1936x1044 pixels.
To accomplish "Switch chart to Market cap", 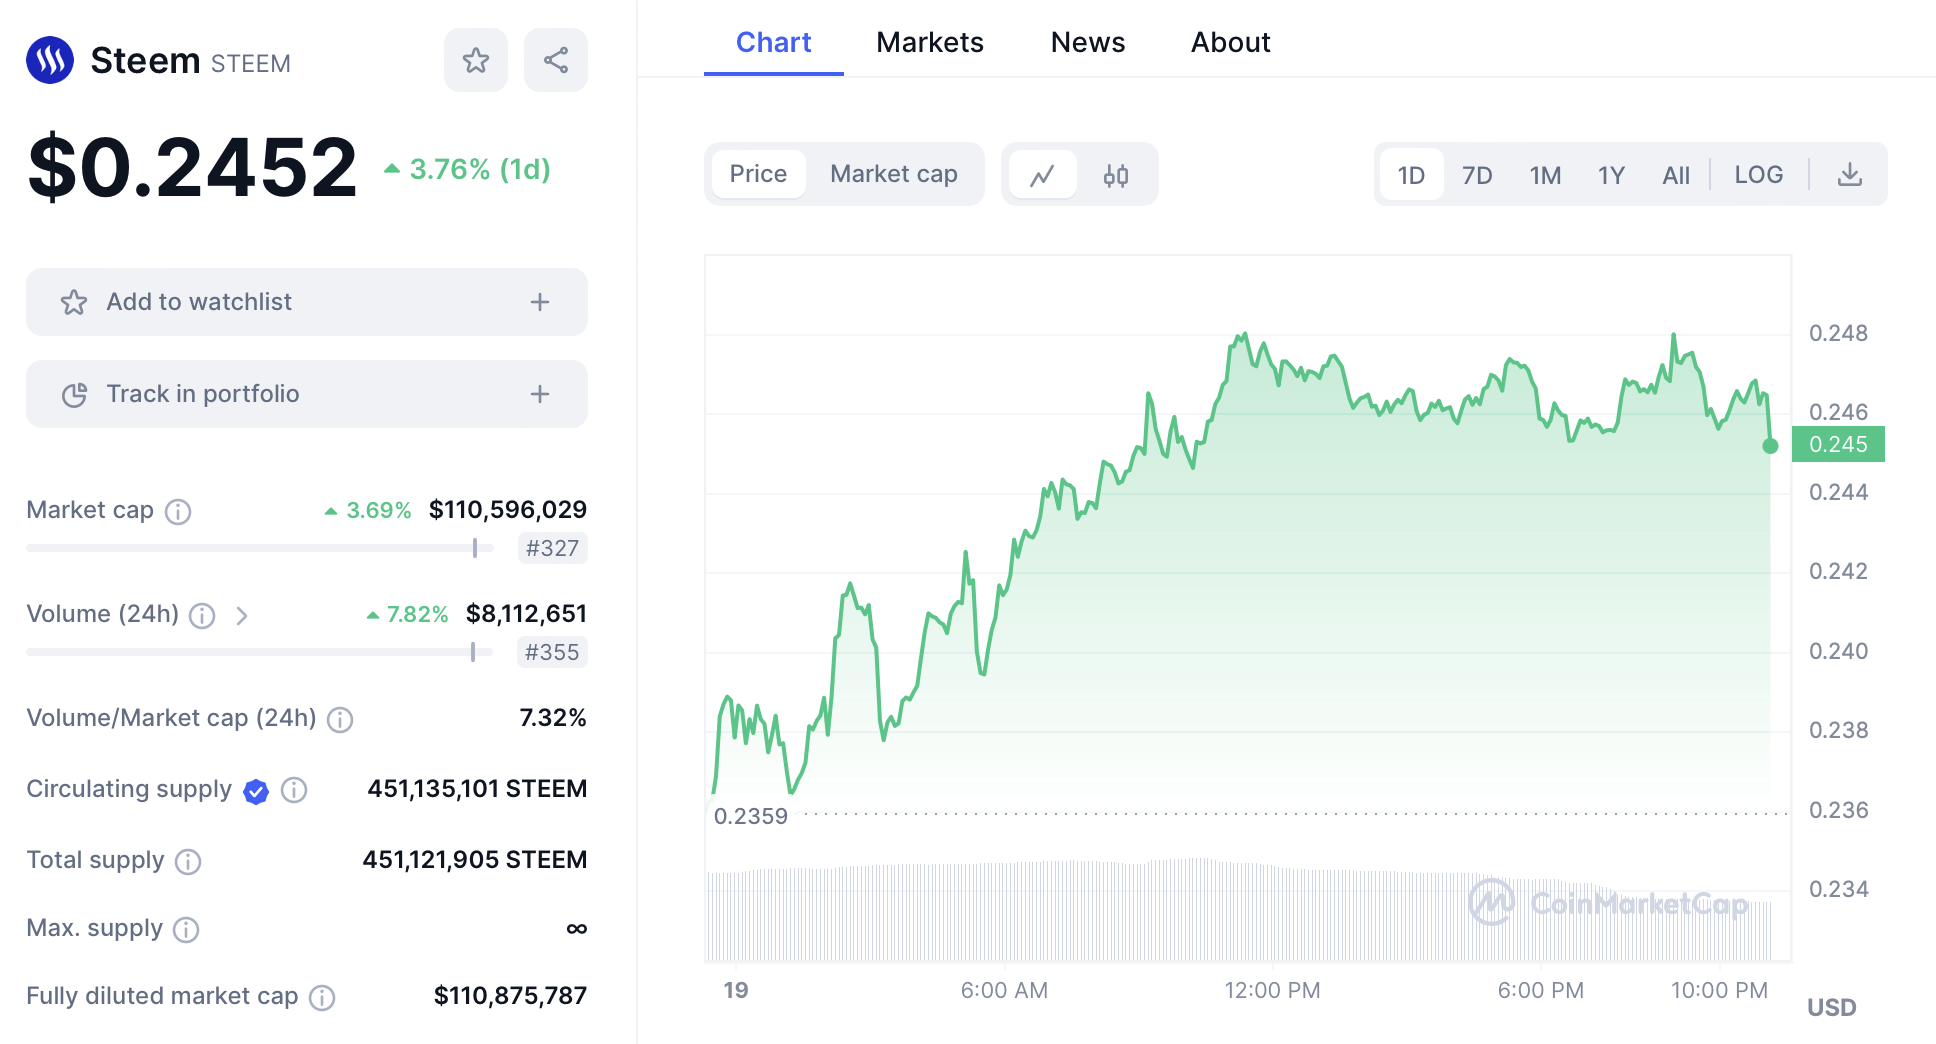I will click(893, 174).
